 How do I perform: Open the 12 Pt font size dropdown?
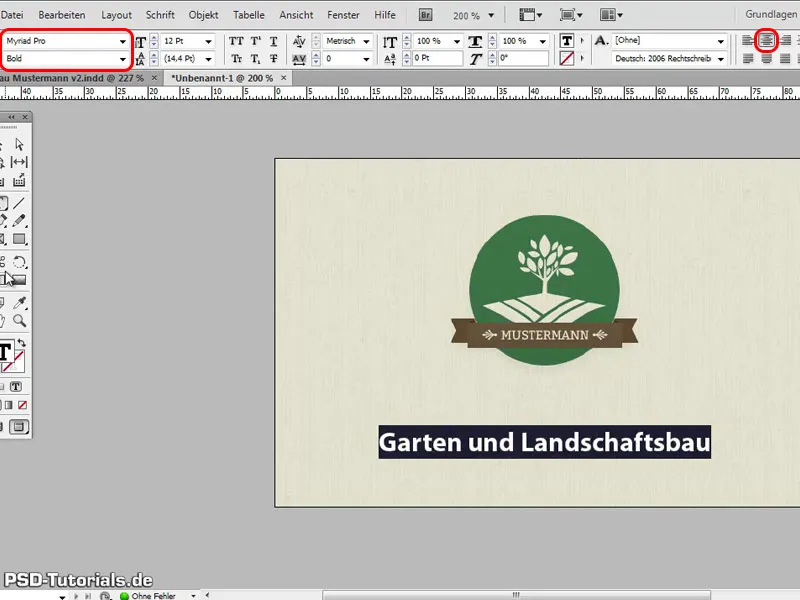pyautogui.click(x=208, y=41)
